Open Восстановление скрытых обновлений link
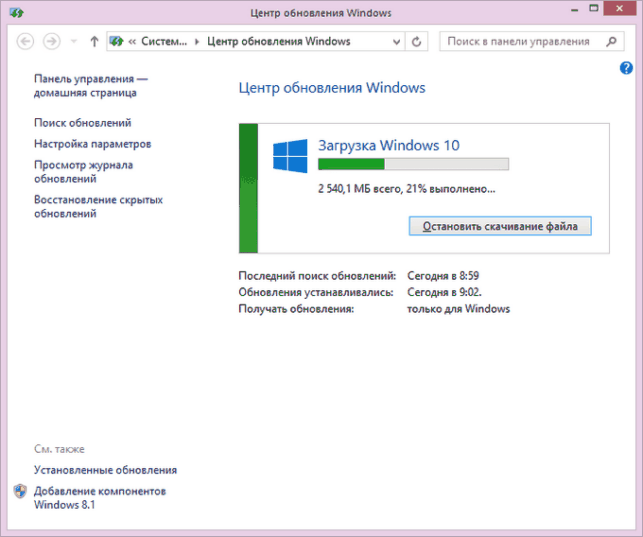 point(98,207)
